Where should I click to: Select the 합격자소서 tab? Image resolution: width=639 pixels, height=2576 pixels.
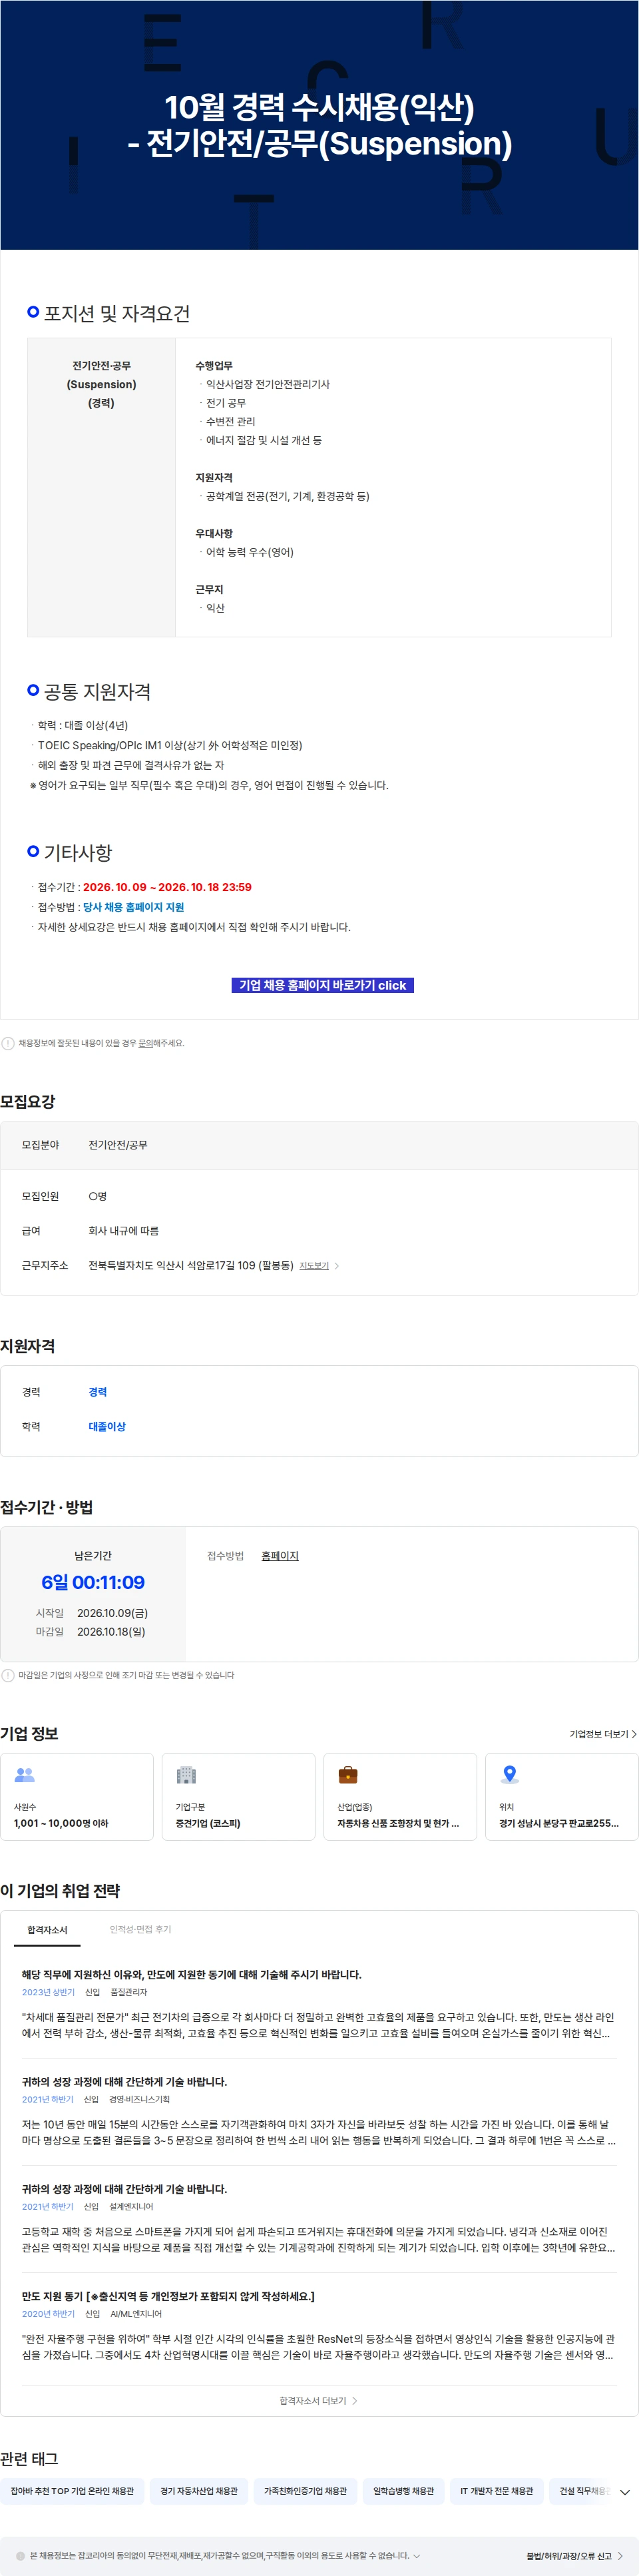(47, 1930)
